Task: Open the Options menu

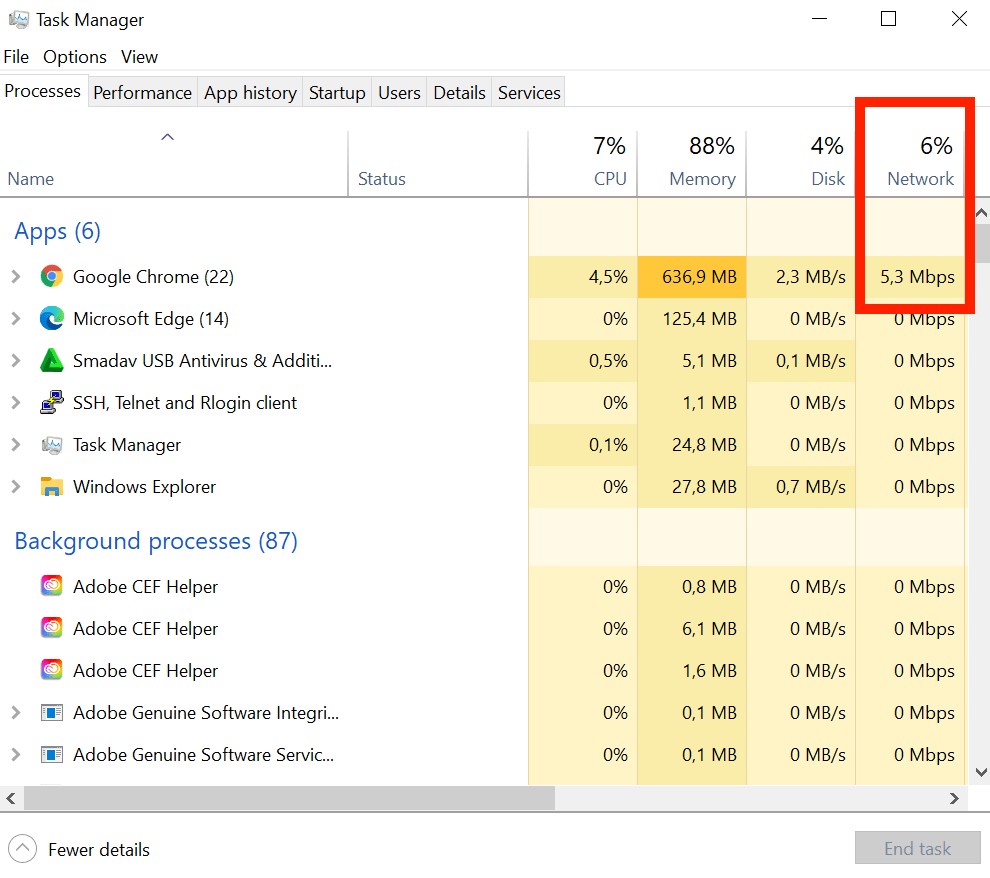Action: click(75, 57)
